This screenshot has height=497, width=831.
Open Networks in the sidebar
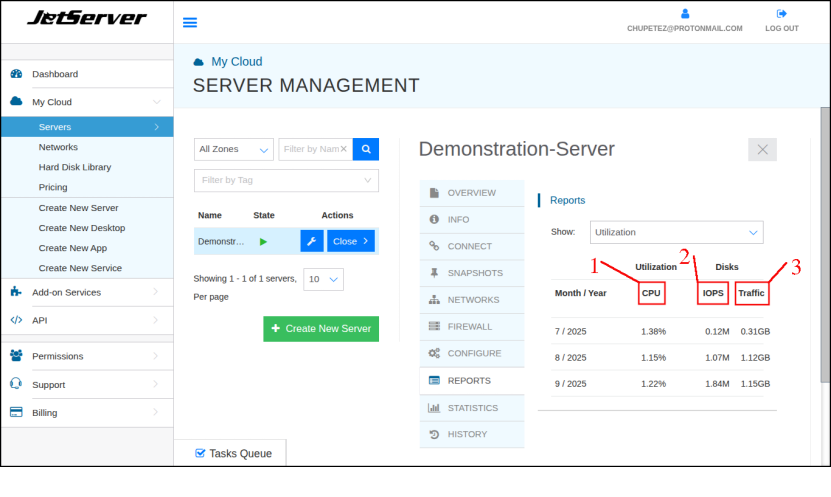coord(58,147)
